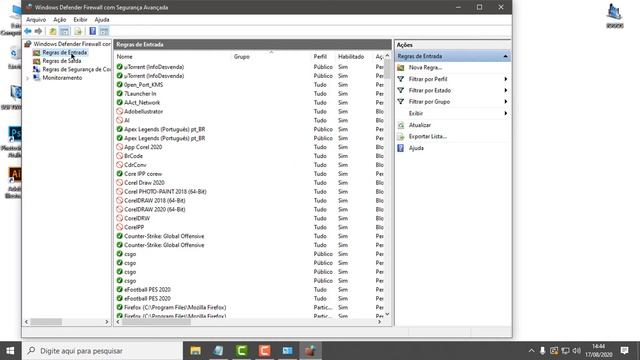The image size is (640, 360).
Task: Click the Ajuda icon in Ações pane
Action: 401,148
